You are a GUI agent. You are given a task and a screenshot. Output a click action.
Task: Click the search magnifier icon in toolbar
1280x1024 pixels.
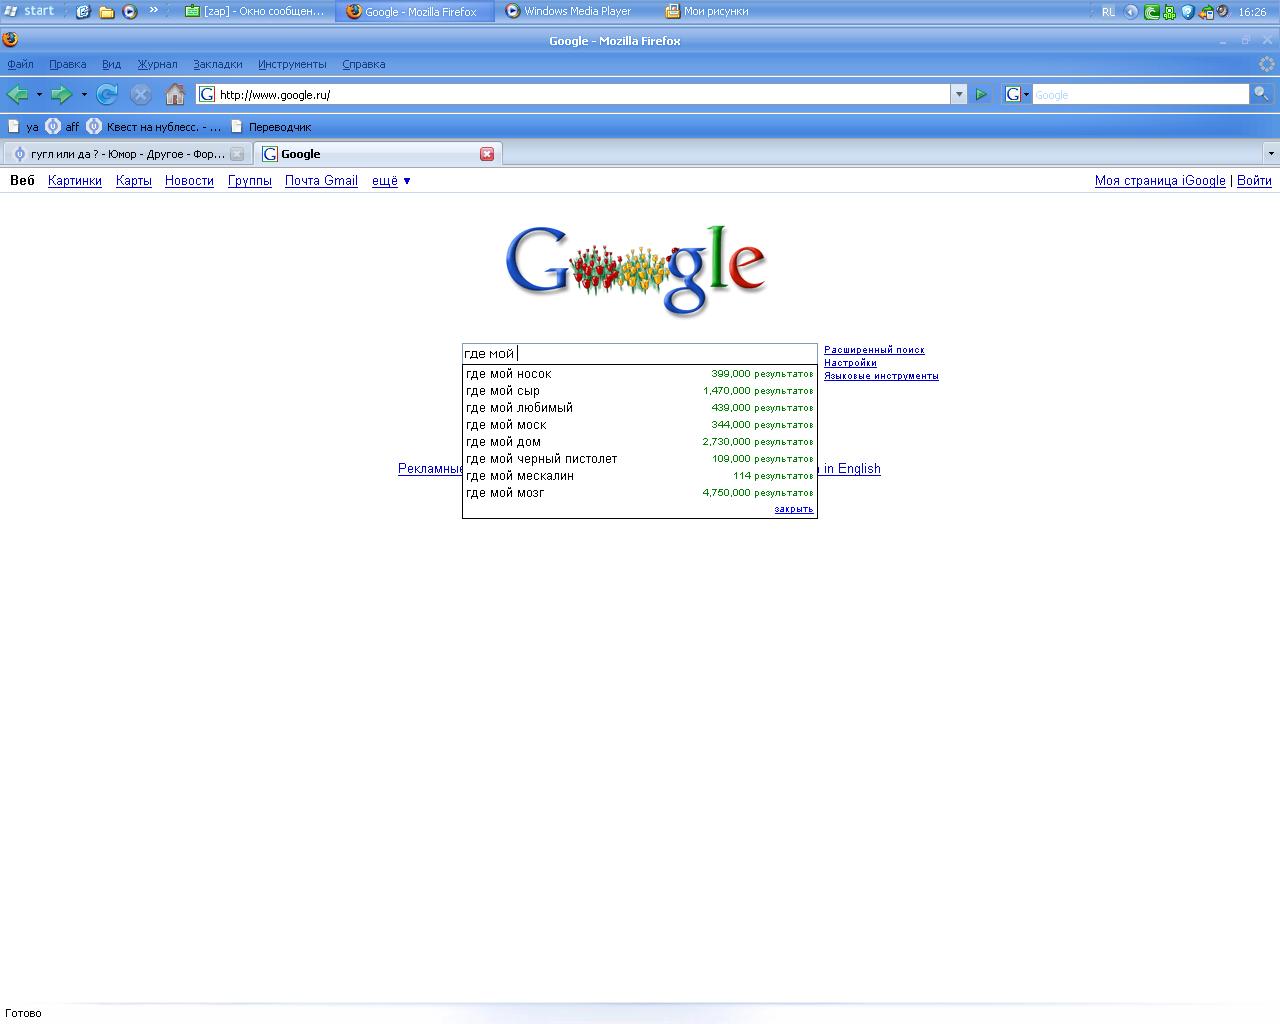[1261, 94]
